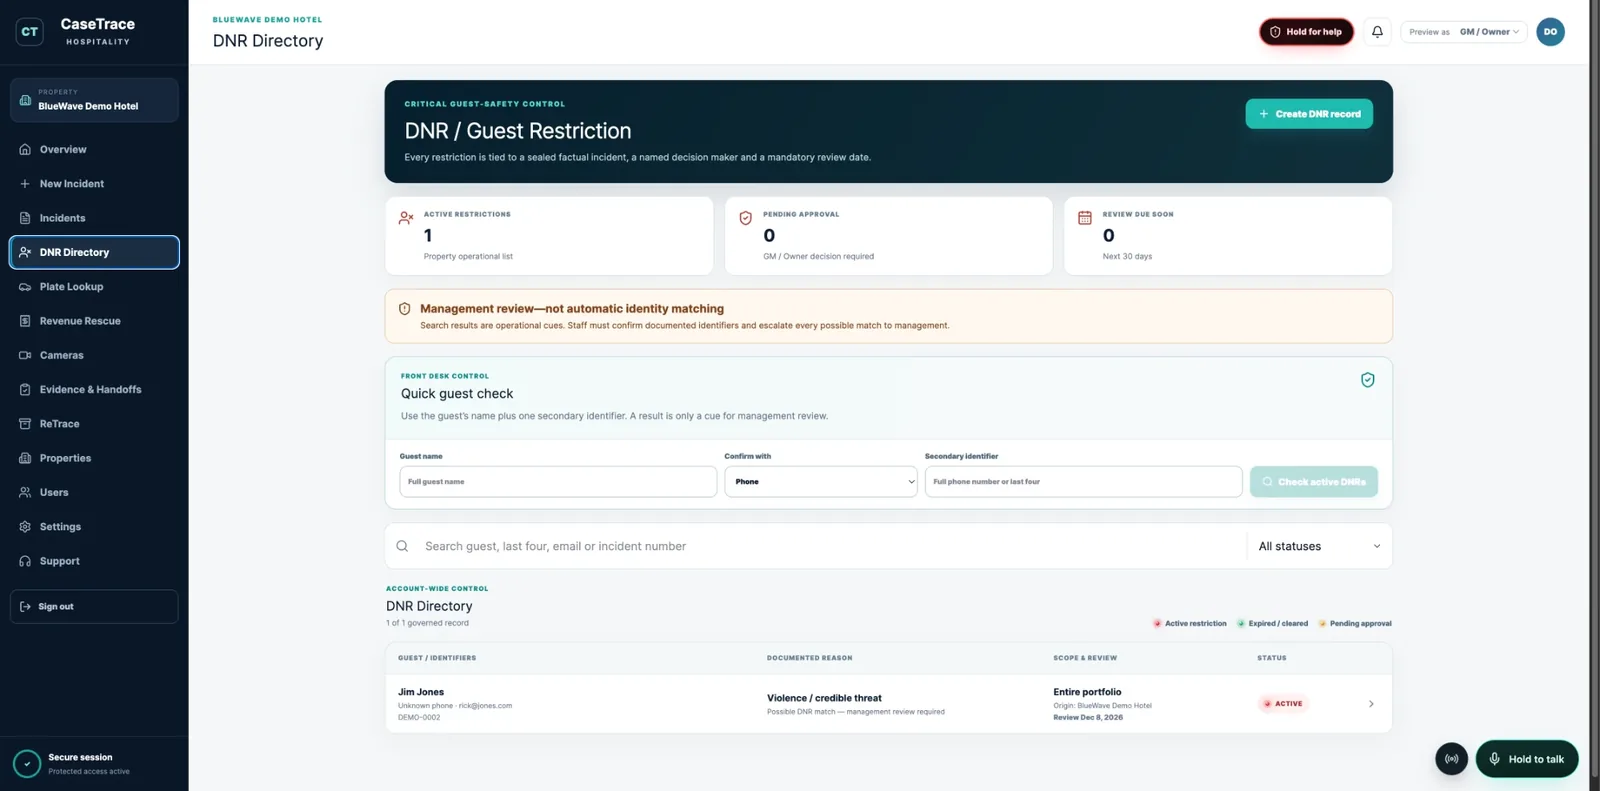Click the Jim Jones guest name
Screen dimensions: 1600x791
click(x=421, y=692)
